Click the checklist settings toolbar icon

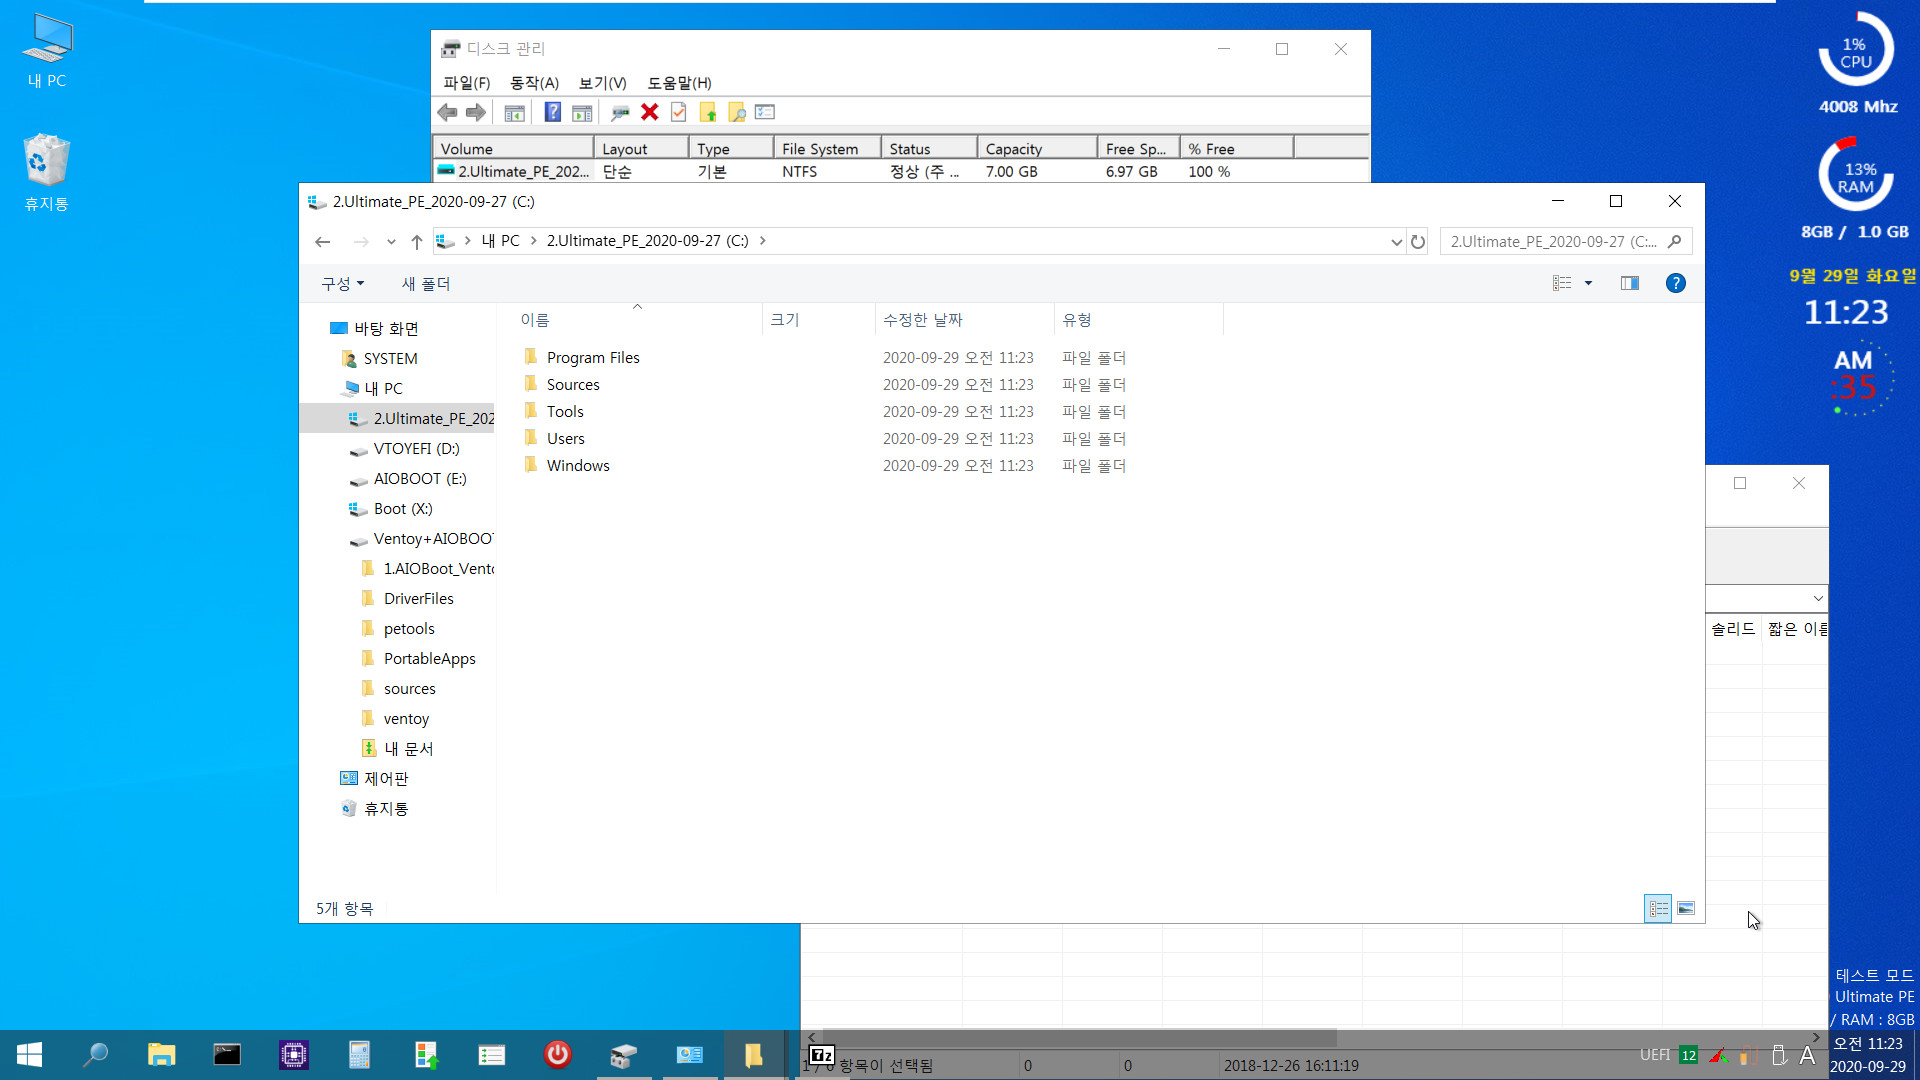(765, 112)
